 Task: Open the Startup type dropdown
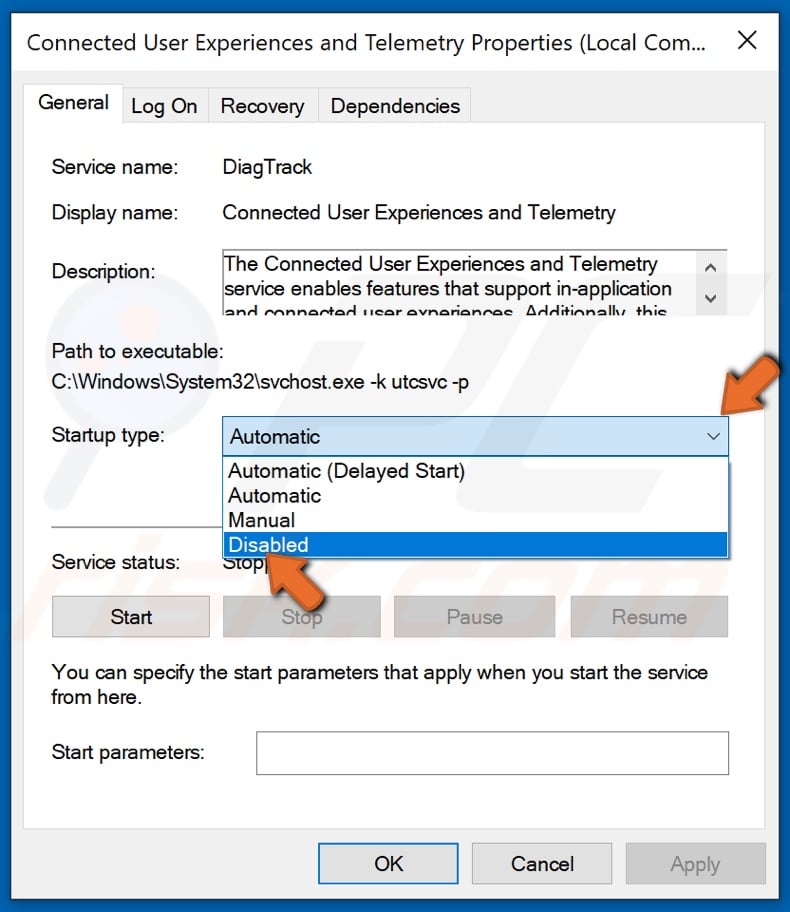pyautogui.click(x=712, y=436)
